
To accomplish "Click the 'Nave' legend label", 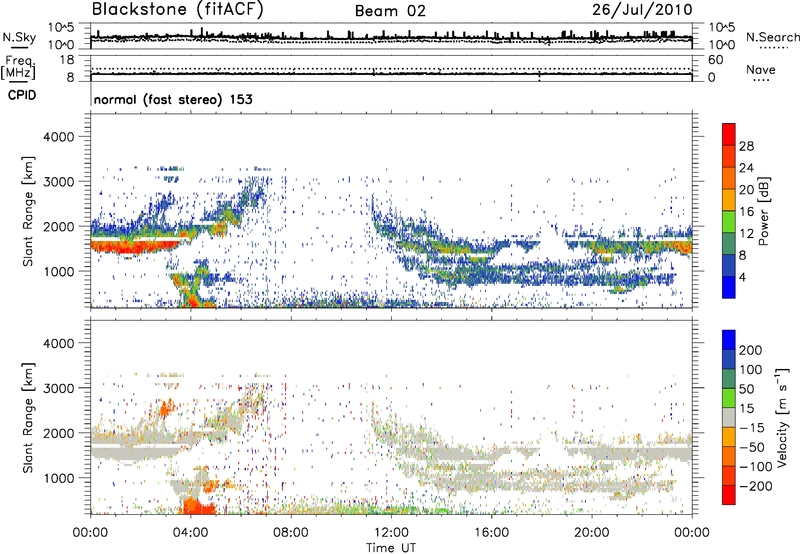I will pyautogui.click(x=761, y=69).
